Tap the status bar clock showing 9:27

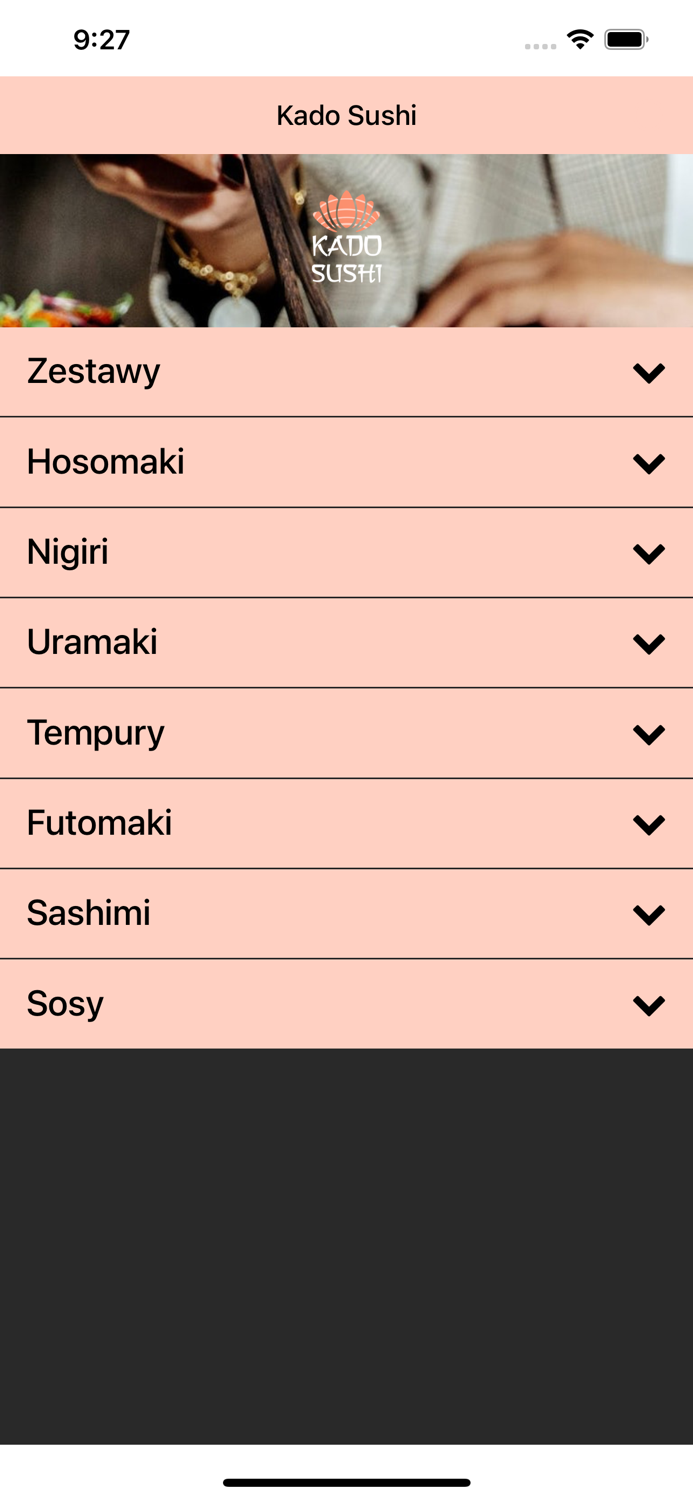point(101,38)
